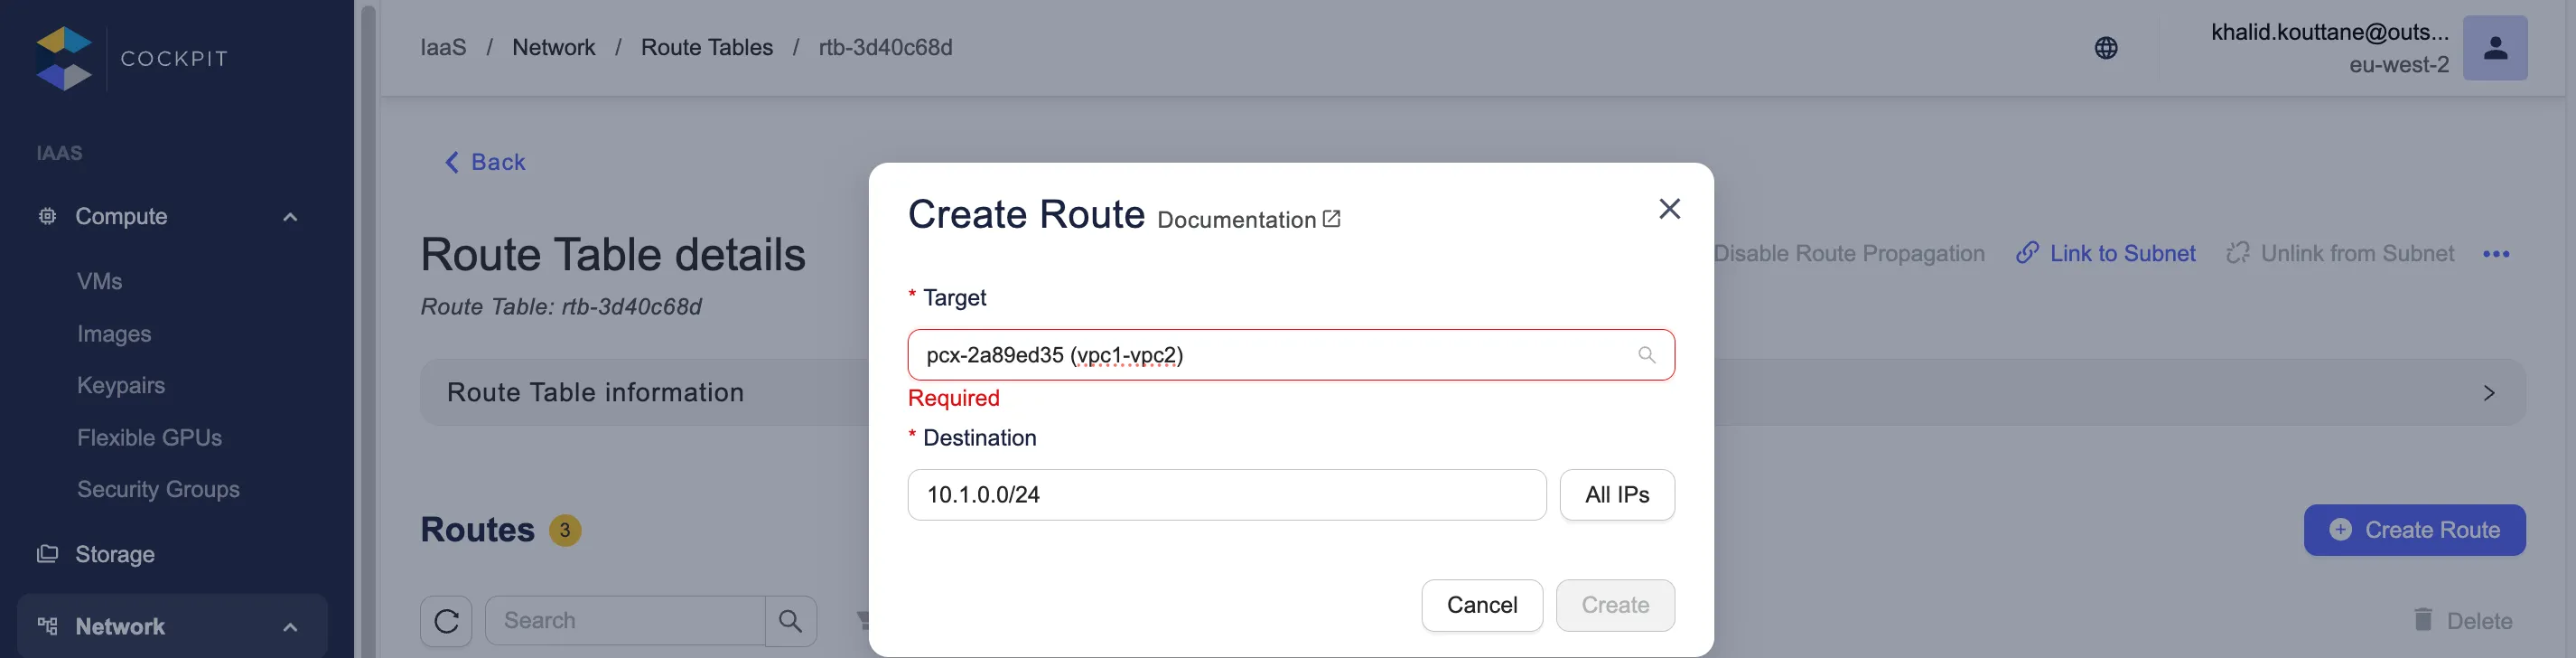Open the Documentation external link
Image resolution: width=2576 pixels, height=658 pixels.
tap(1247, 220)
